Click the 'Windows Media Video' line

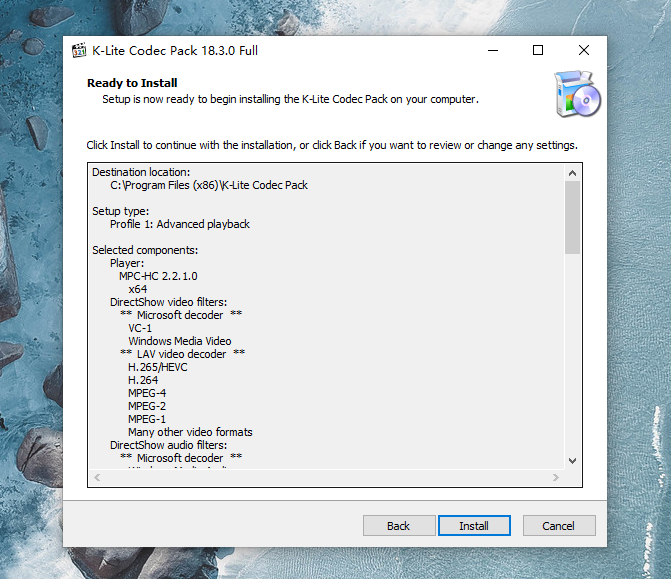pyautogui.click(x=180, y=341)
